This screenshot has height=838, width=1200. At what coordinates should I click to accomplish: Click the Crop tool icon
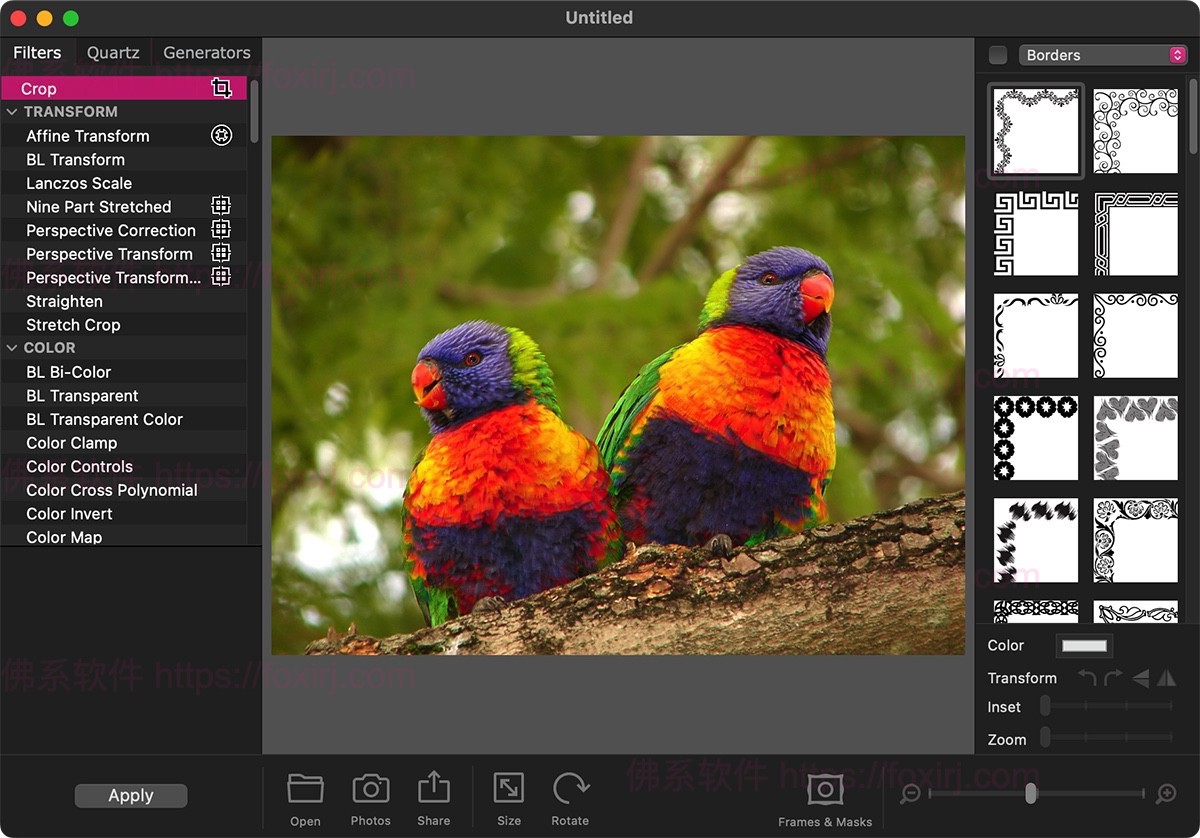222,88
